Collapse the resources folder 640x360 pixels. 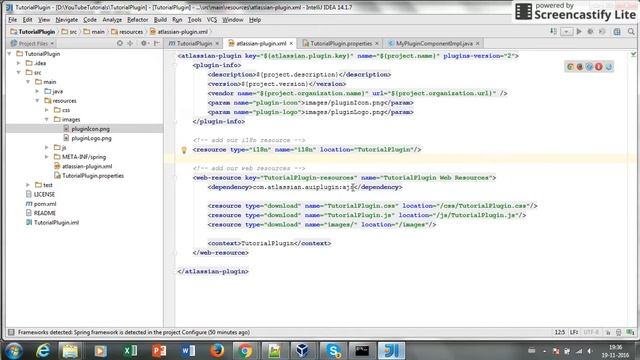[x=38, y=101]
